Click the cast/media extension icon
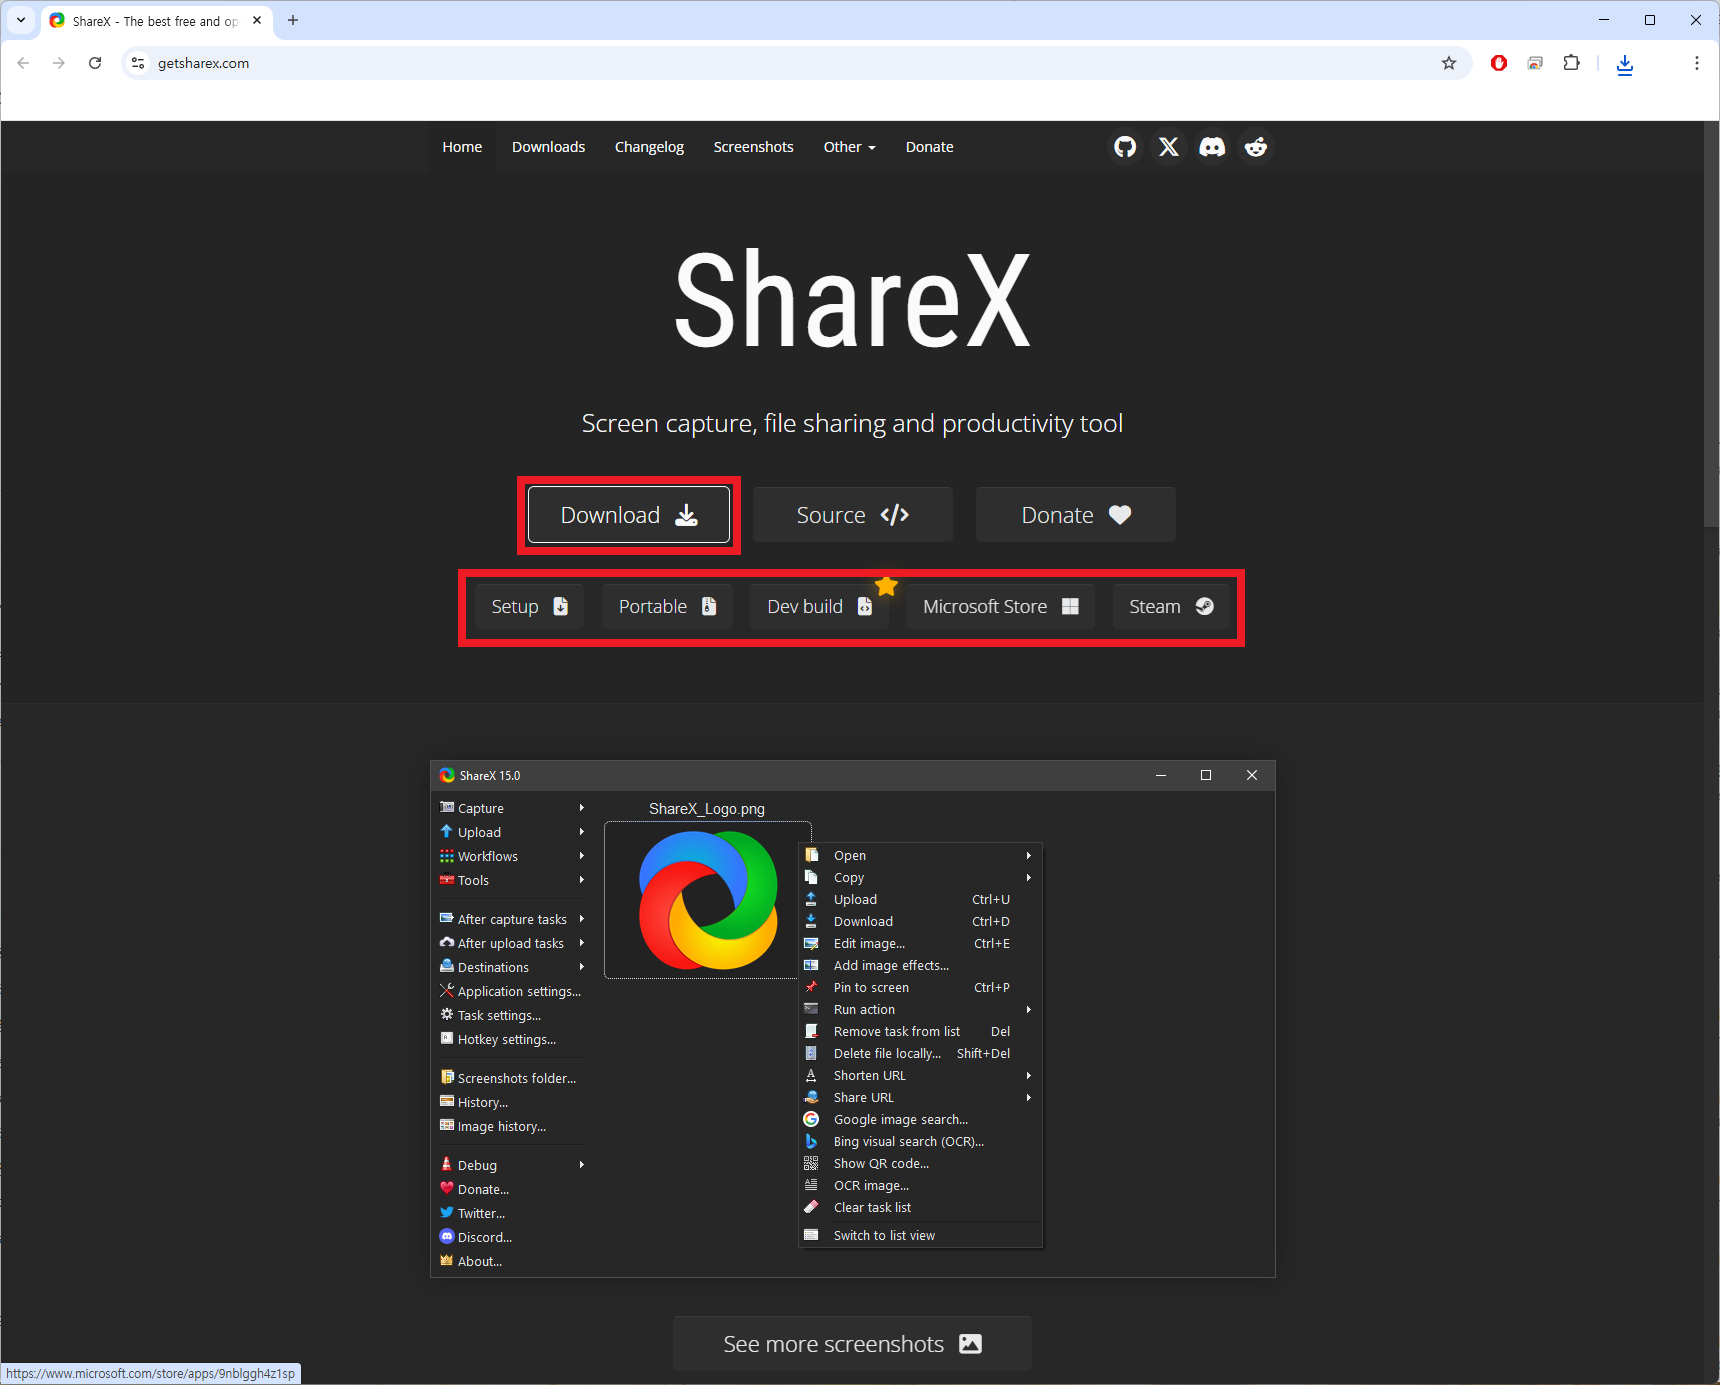Screen dimensions: 1720x1385 (1535, 63)
